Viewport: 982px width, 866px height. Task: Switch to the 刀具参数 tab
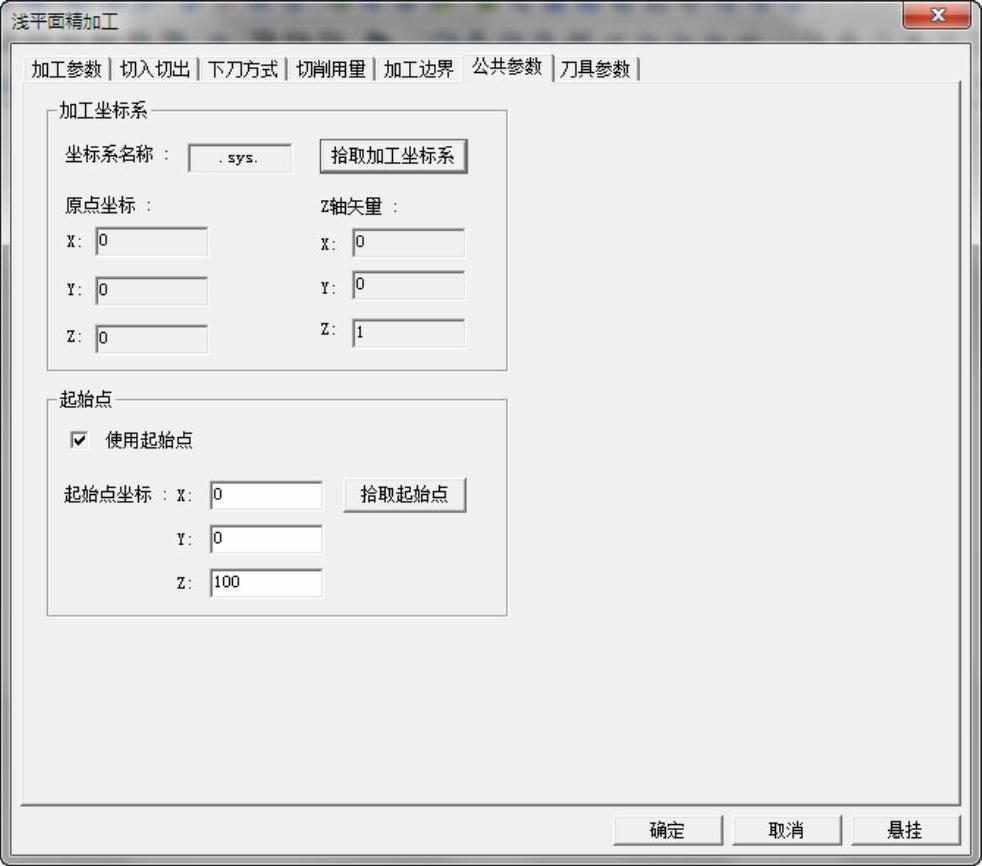coord(595,69)
